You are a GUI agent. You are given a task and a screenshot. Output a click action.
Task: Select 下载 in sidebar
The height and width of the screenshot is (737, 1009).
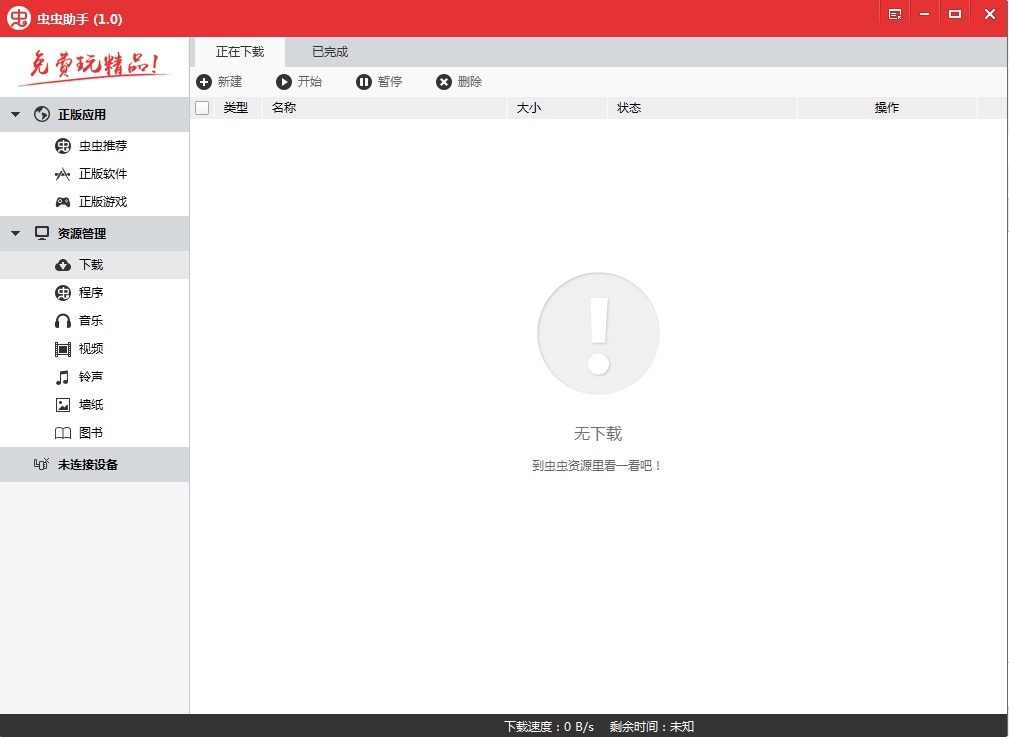click(91, 265)
